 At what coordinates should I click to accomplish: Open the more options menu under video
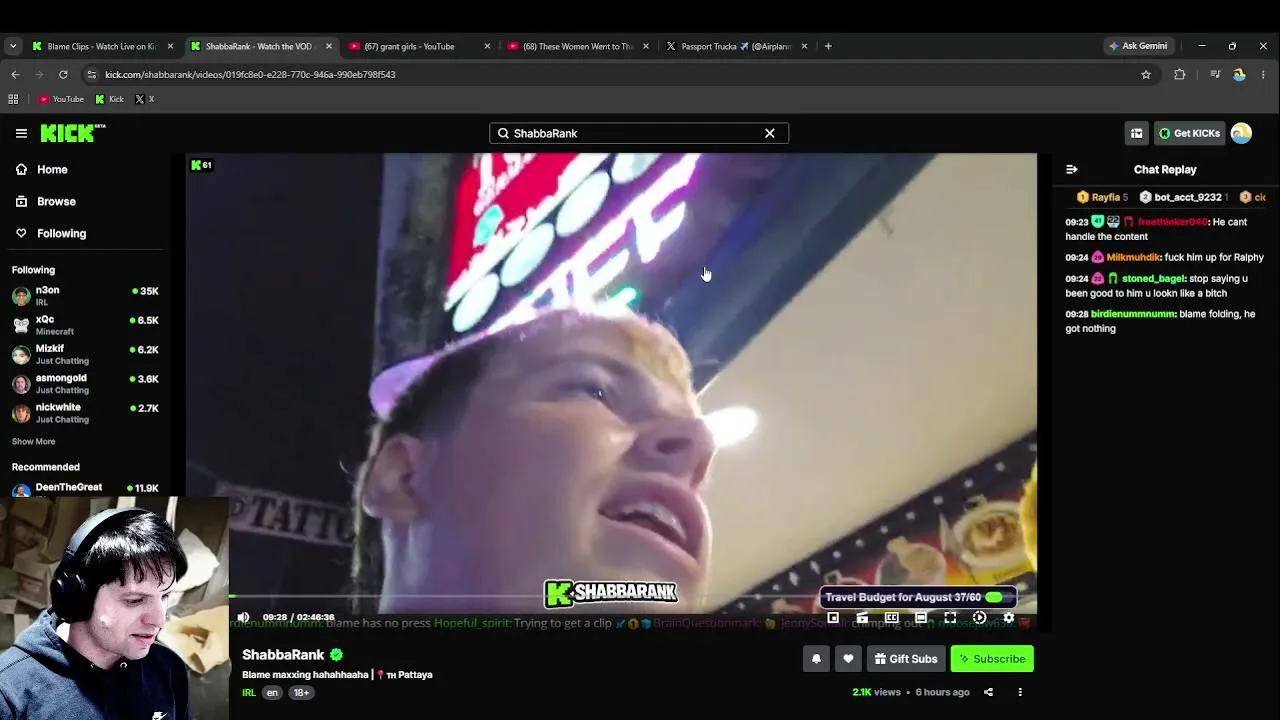(1020, 692)
